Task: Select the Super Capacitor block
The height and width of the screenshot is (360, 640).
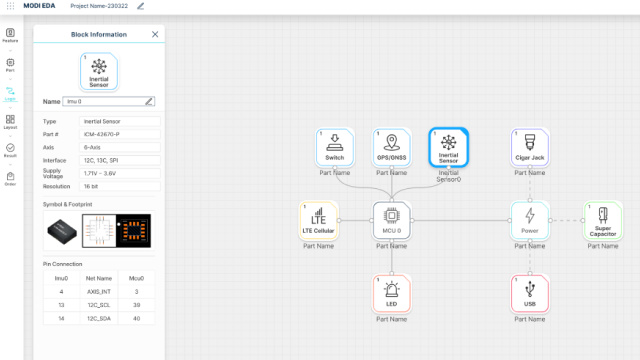Action: coord(603,220)
